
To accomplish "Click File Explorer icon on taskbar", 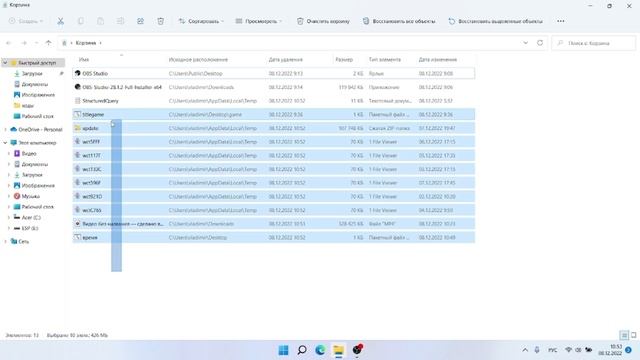I will point(338,350).
